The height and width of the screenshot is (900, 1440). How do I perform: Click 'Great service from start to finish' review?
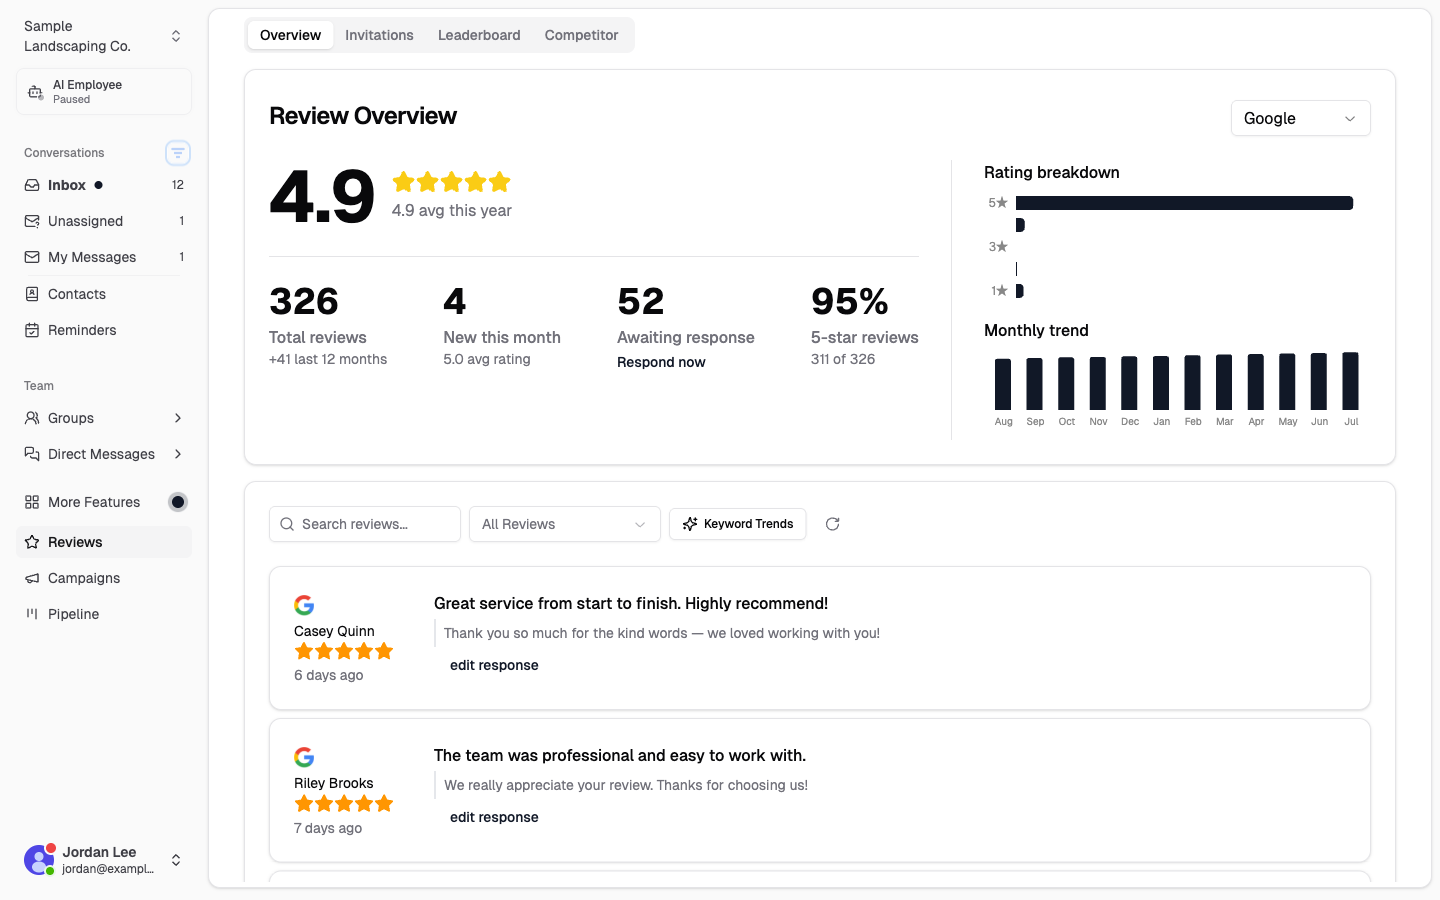(631, 603)
